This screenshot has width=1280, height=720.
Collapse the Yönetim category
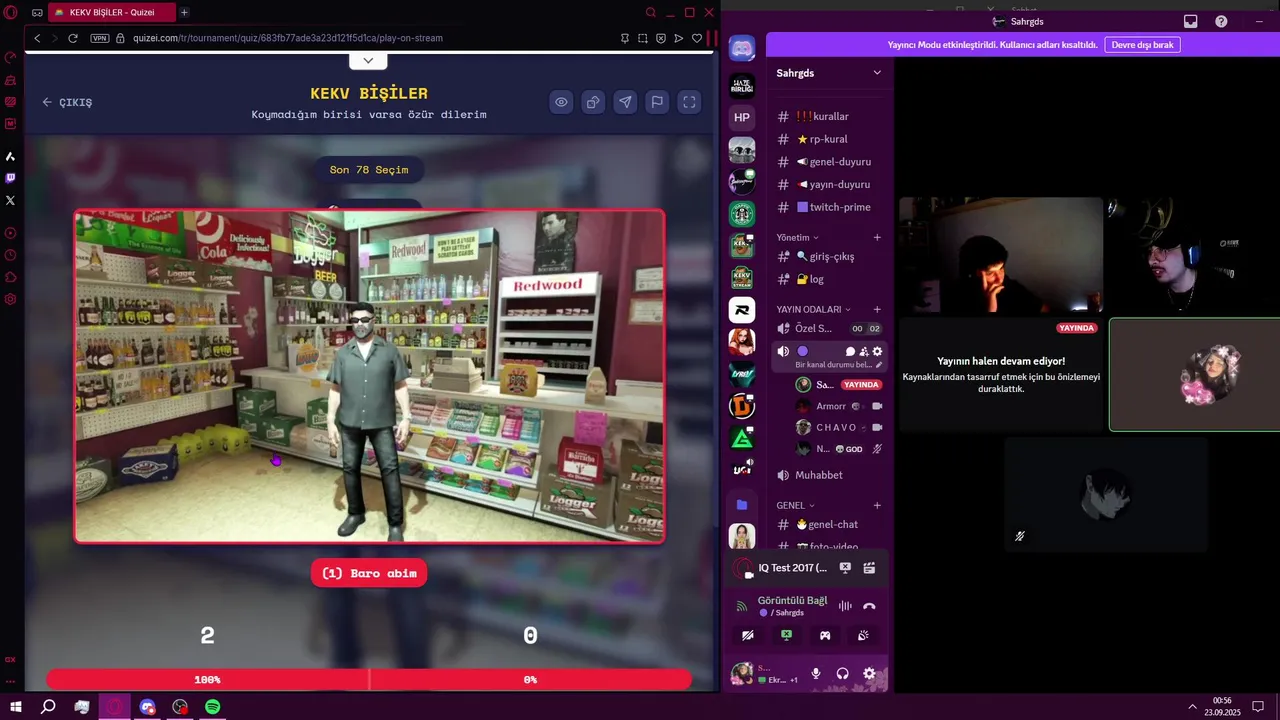pyautogui.click(x=797, y=238)
